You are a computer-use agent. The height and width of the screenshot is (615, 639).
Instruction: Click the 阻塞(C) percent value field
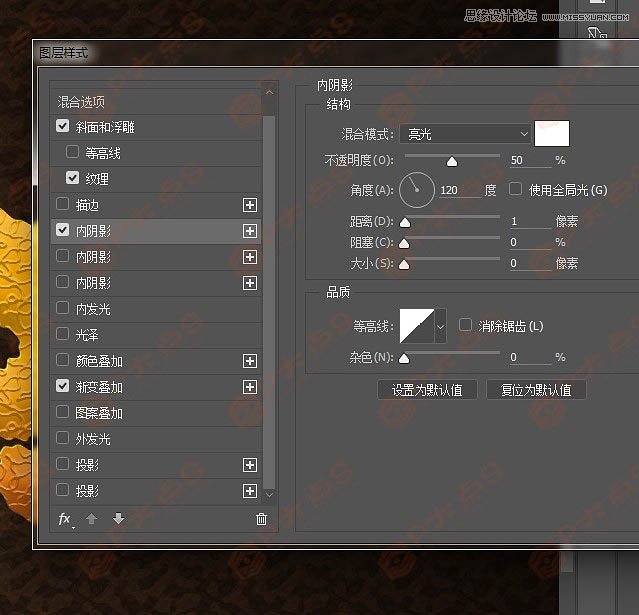(x=531, y=242)
